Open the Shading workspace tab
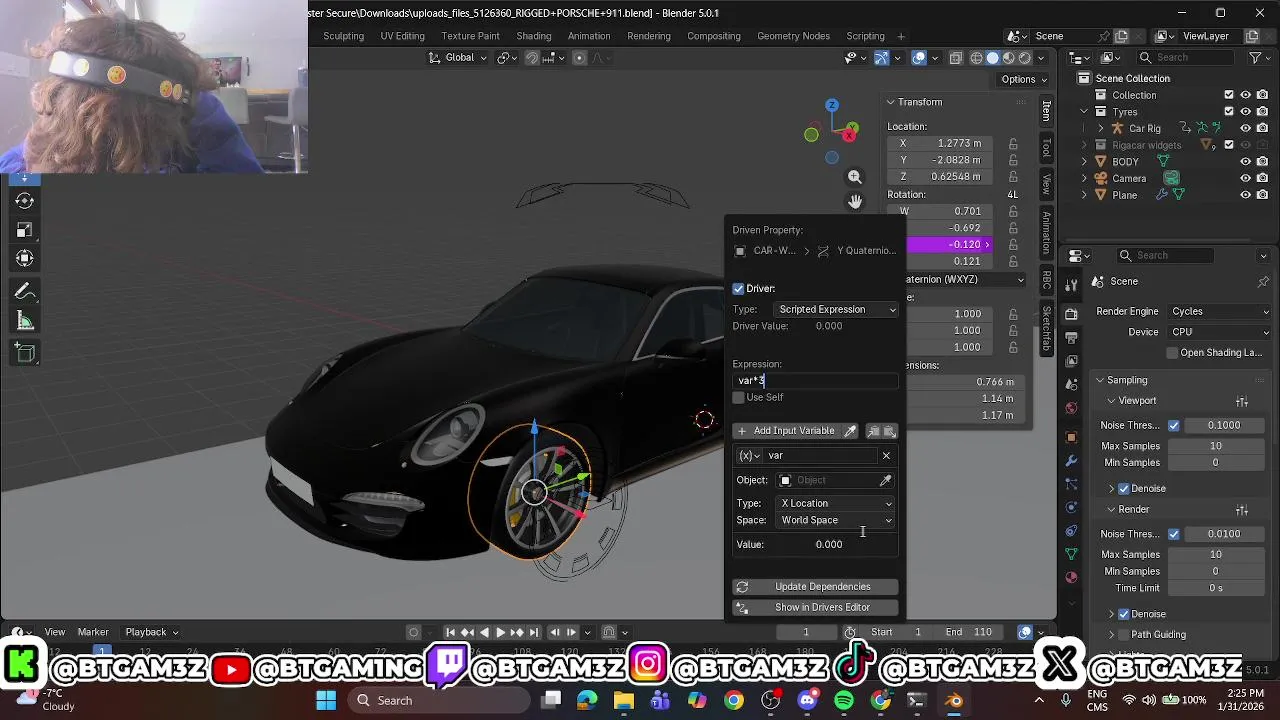 tap(533, 36)
